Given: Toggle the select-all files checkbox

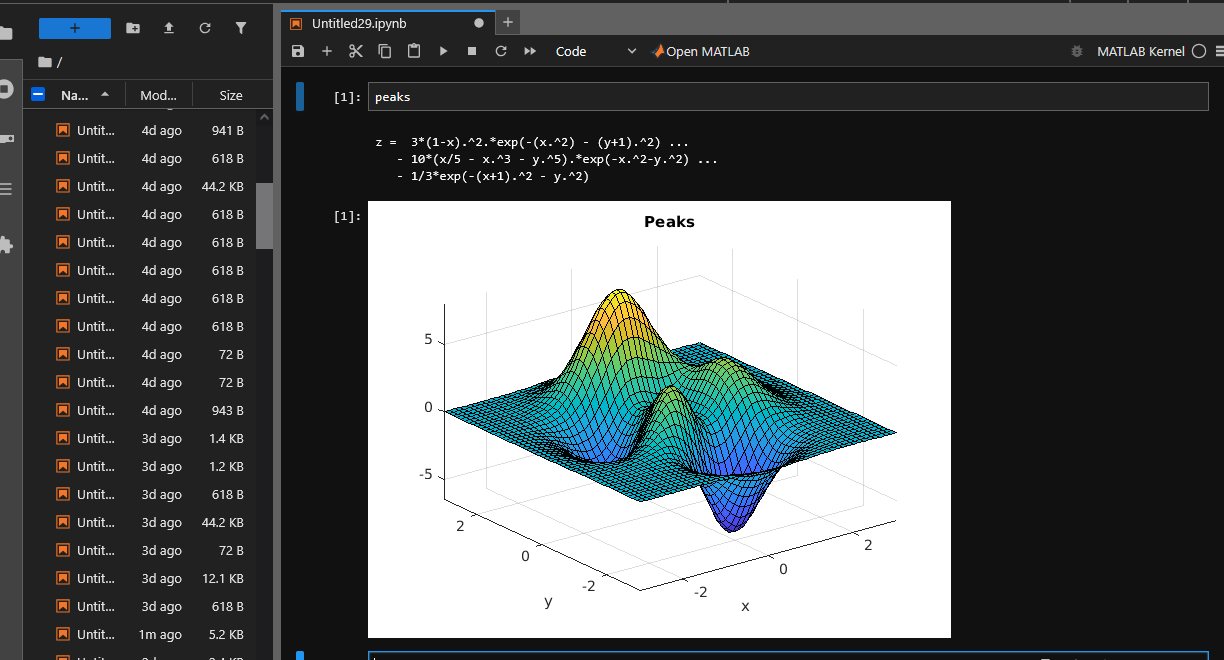Looking at the screenshot, I should (x=39, y=95).
